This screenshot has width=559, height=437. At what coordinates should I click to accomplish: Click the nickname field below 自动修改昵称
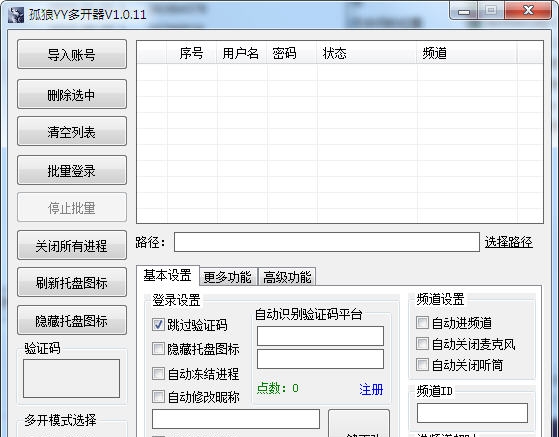[x=236, y=419]
